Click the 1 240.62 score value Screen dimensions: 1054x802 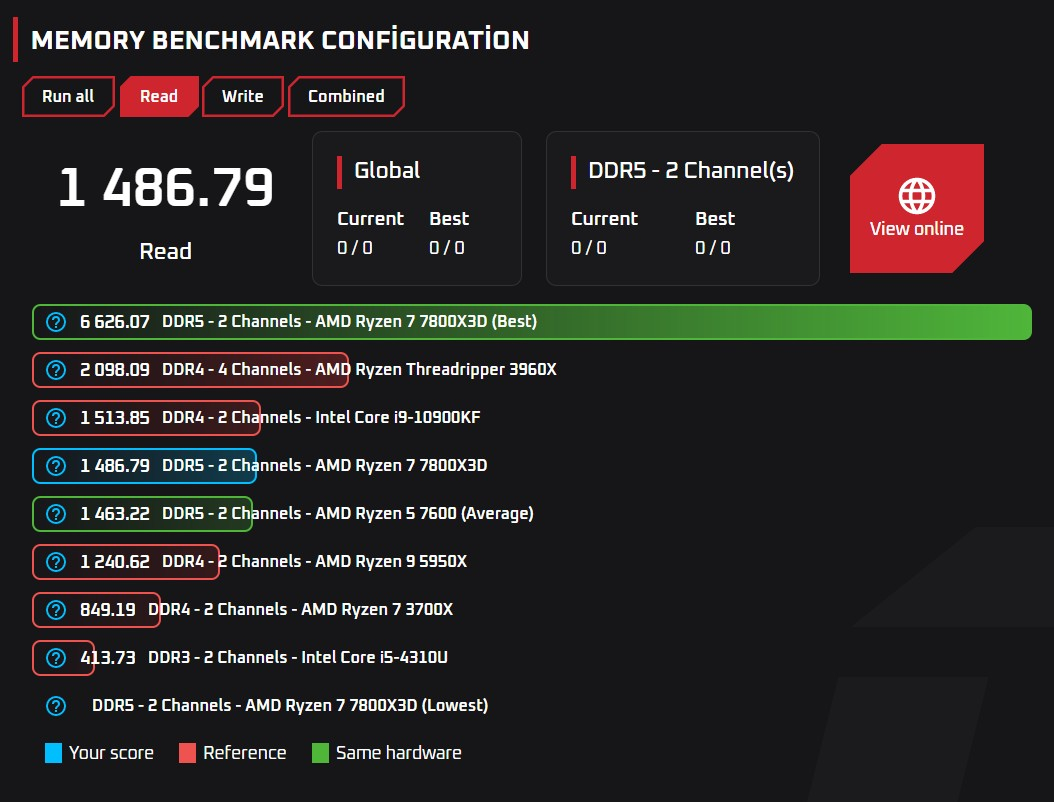pos(115,562)
